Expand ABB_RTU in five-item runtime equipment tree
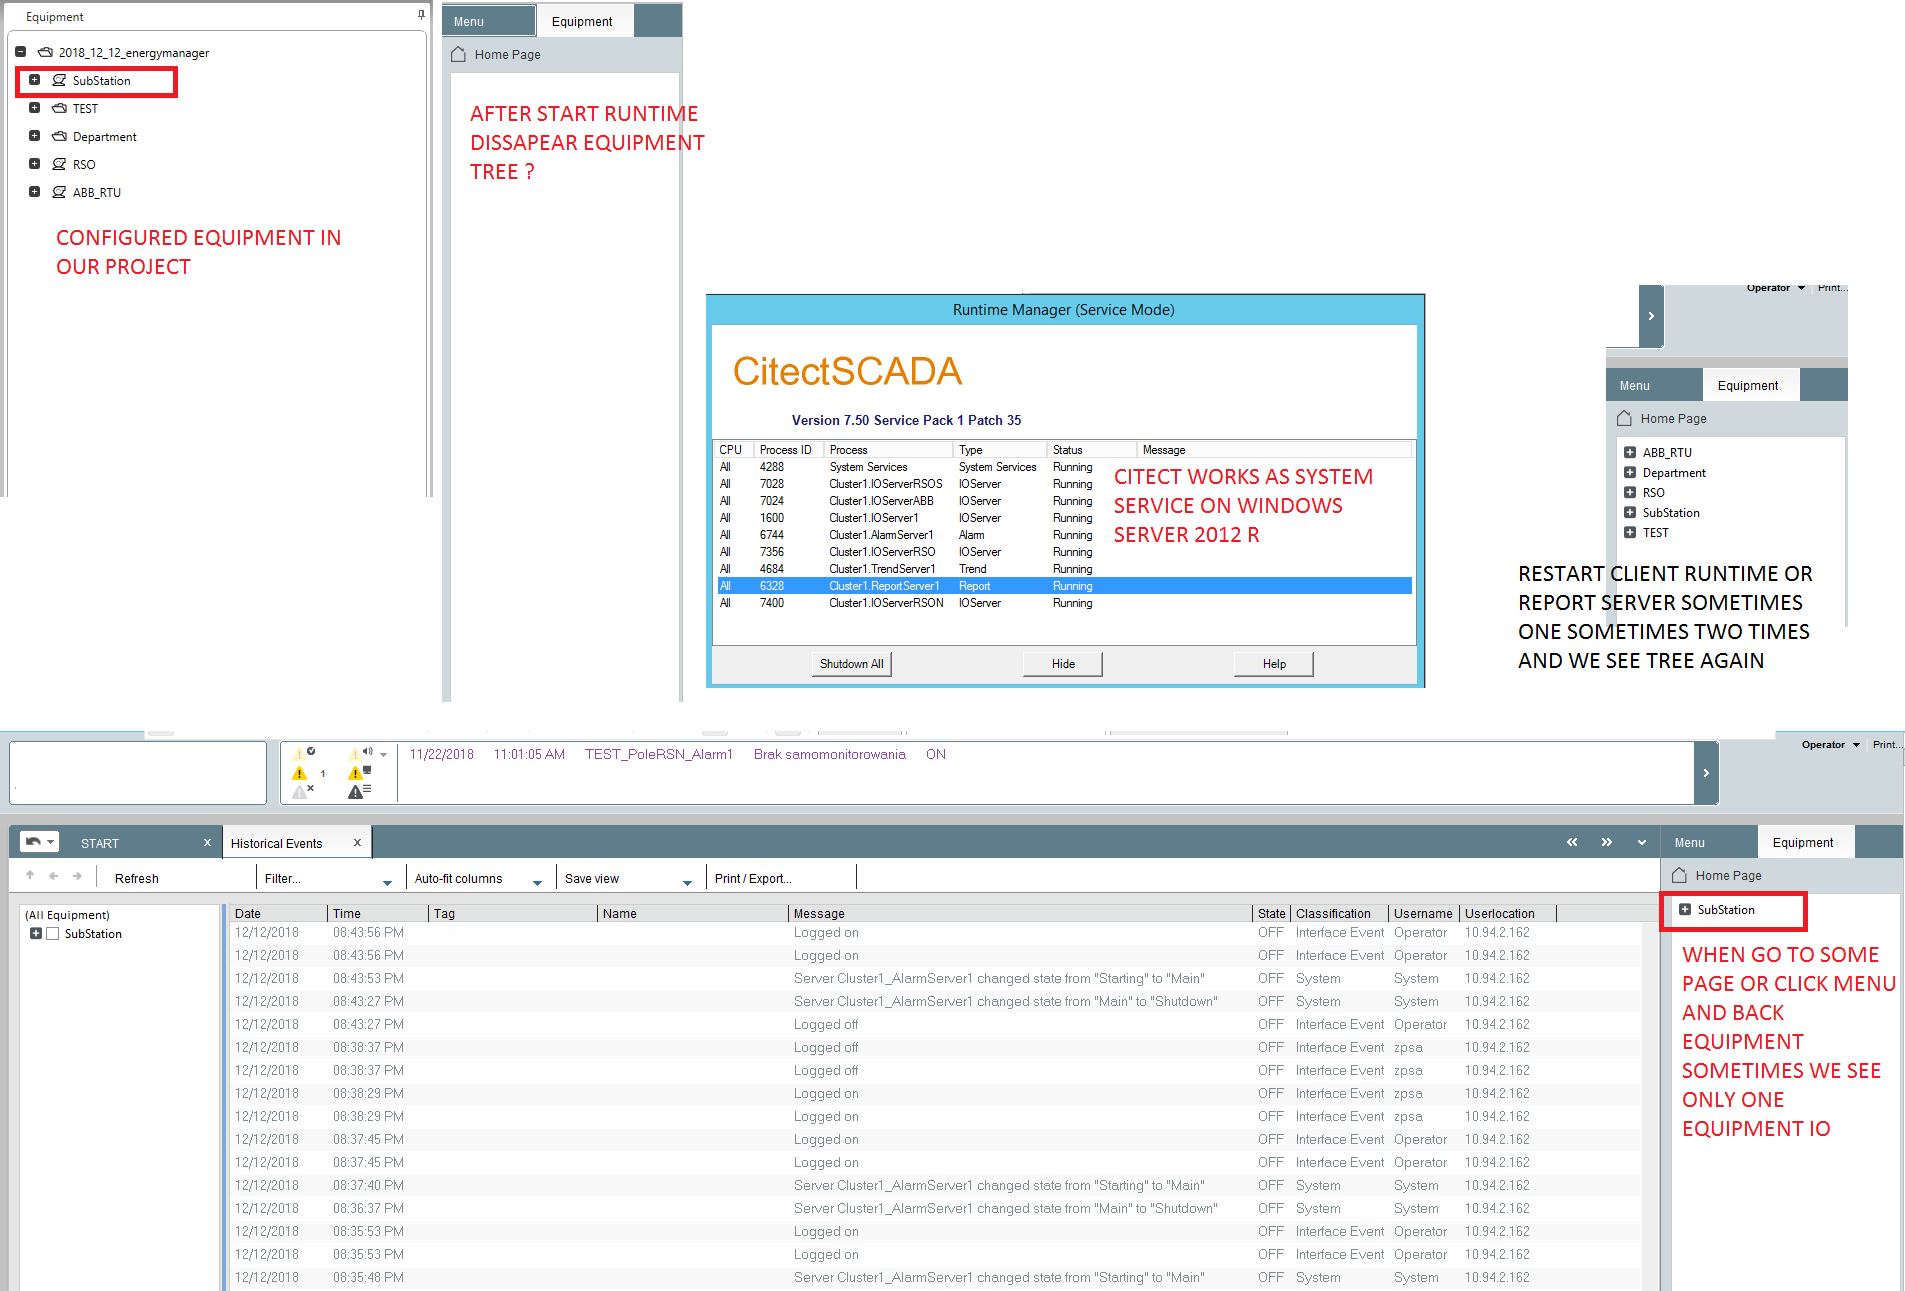 click(x=1630, y=452)
